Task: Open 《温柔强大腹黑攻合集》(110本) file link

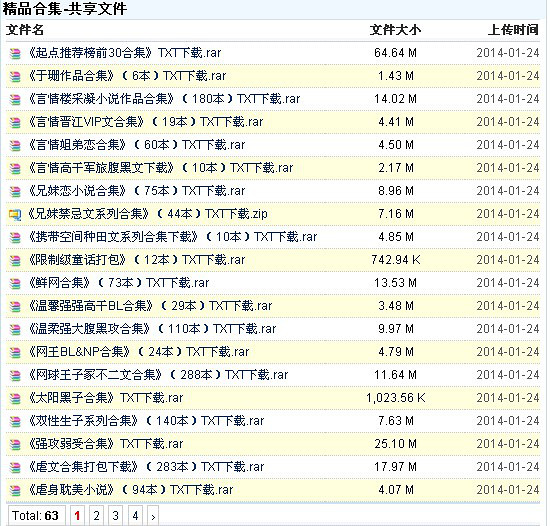Action: 152,329
